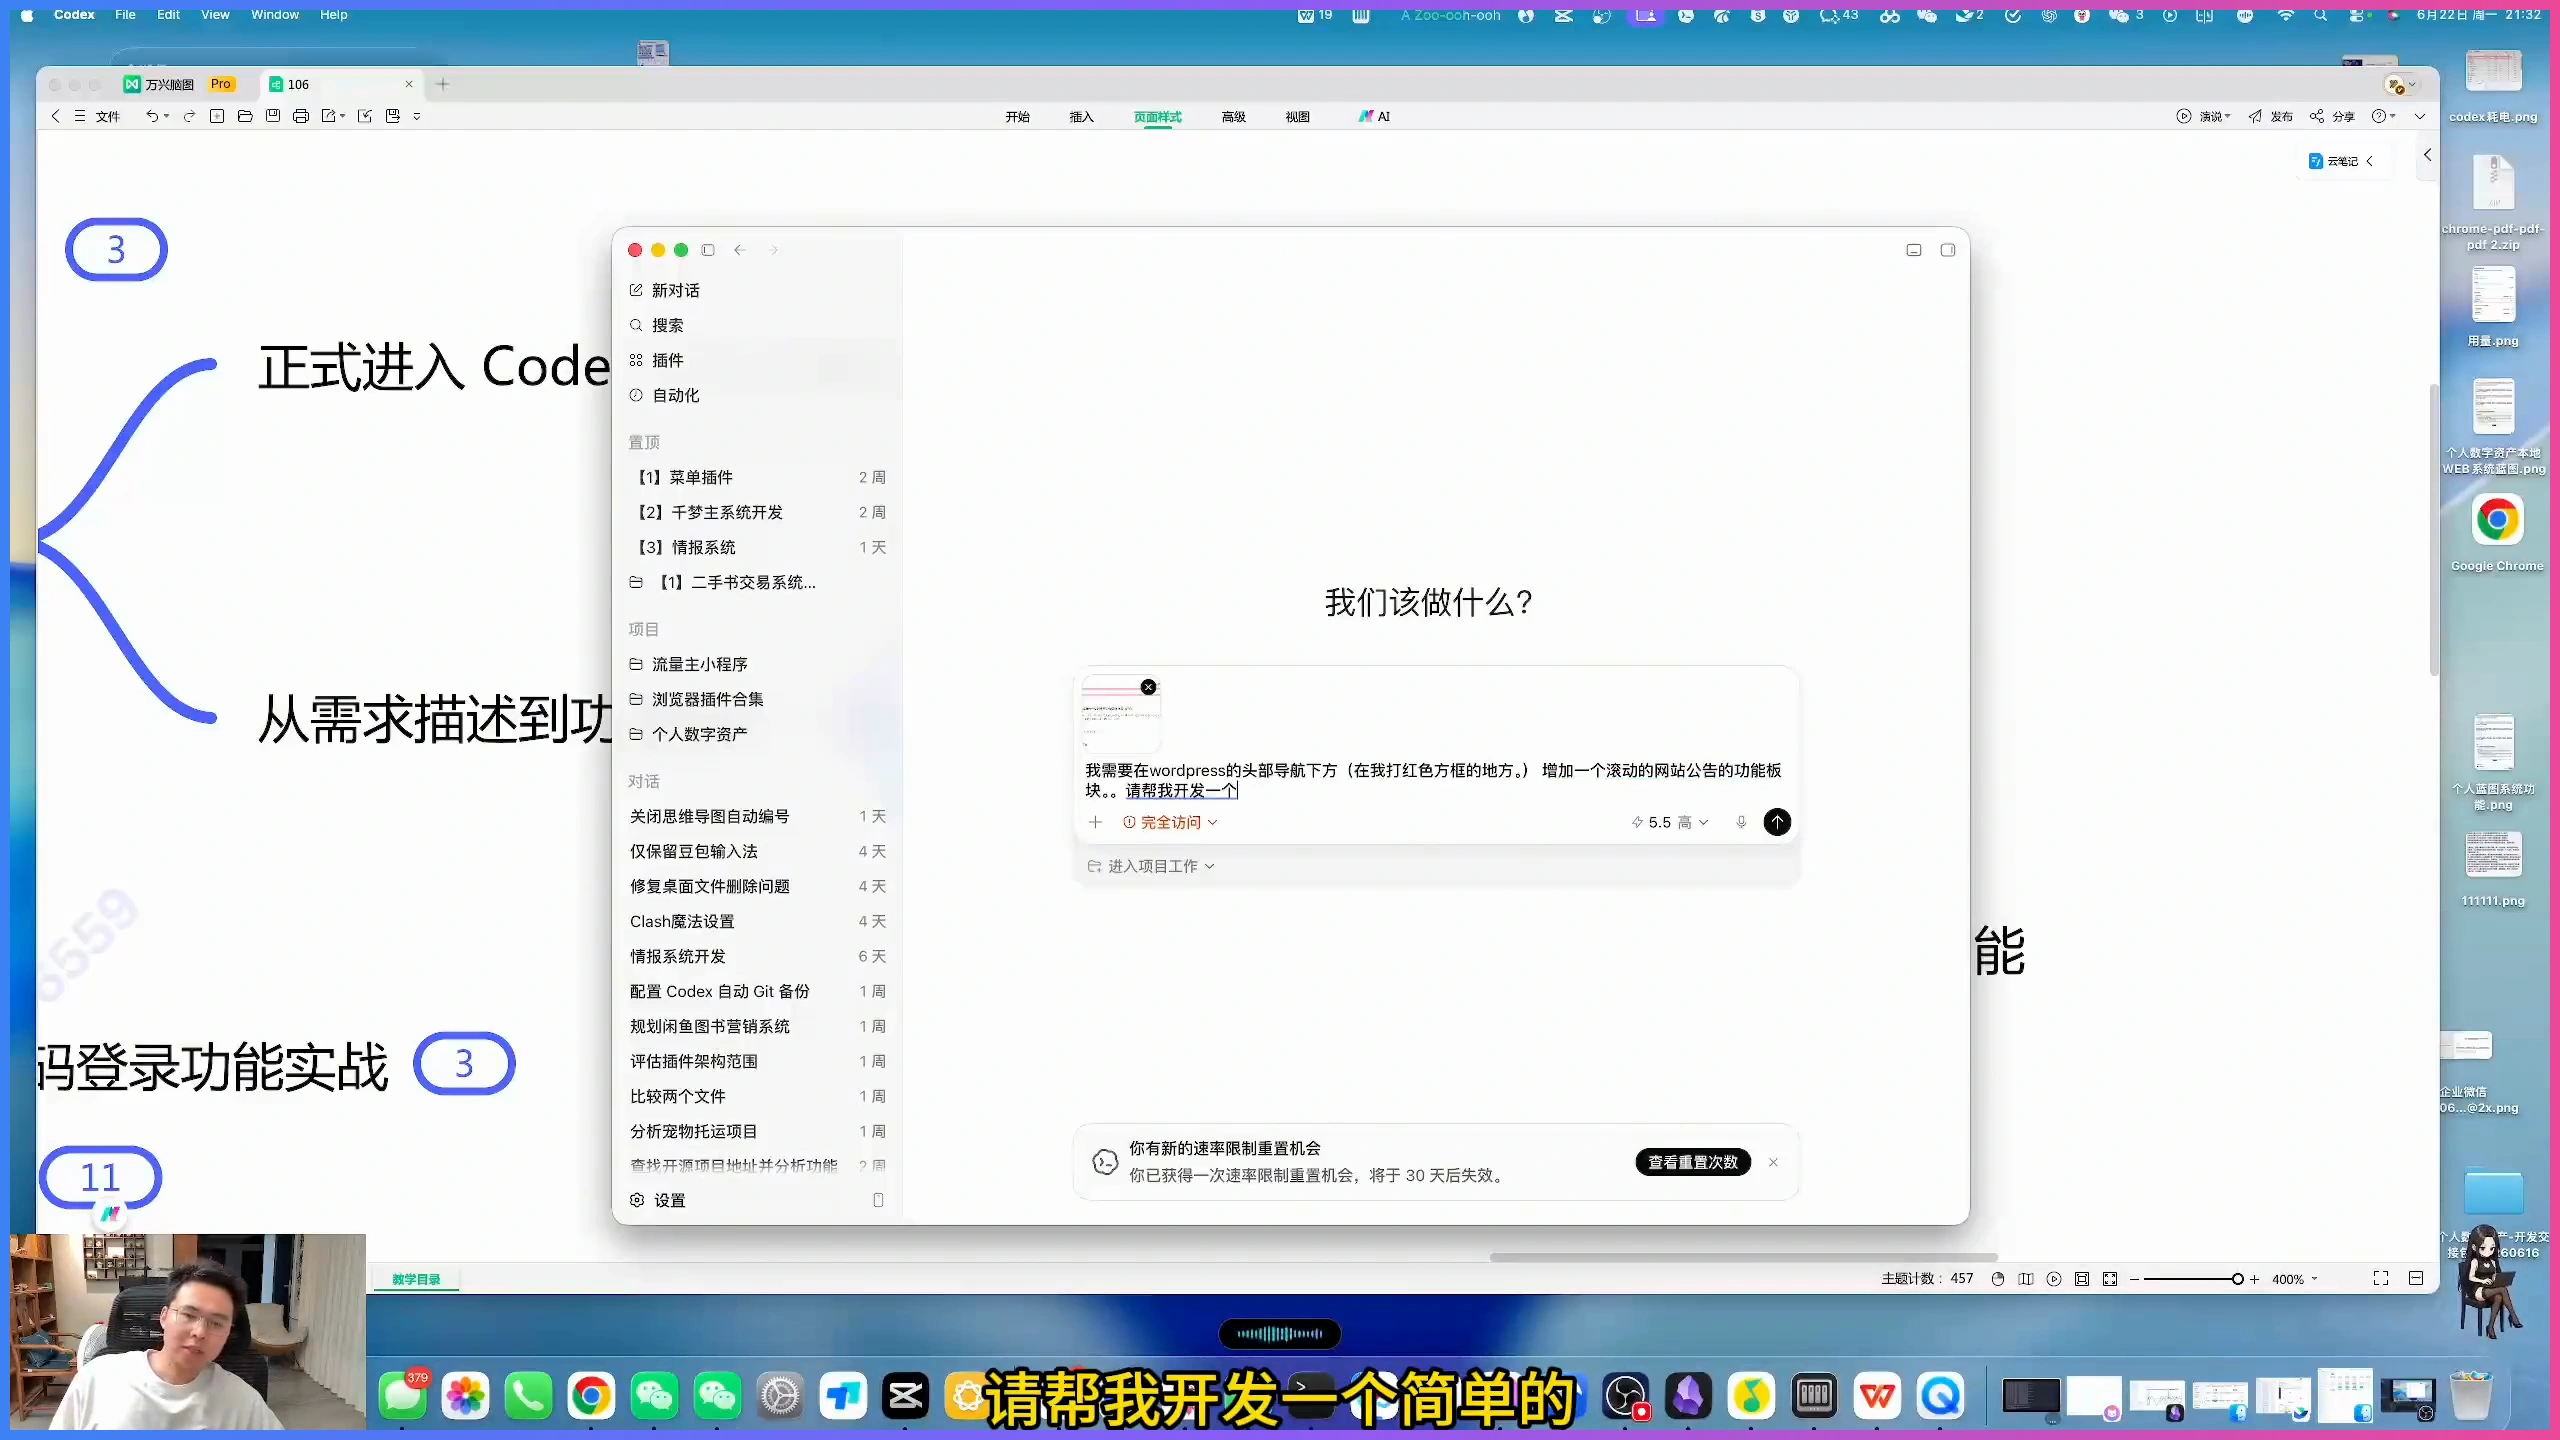Image resolution: width=2560 pixels, height=1440 pixels.
Task: Go back with the Codex arrow
Action: click(x=740, y=250)
